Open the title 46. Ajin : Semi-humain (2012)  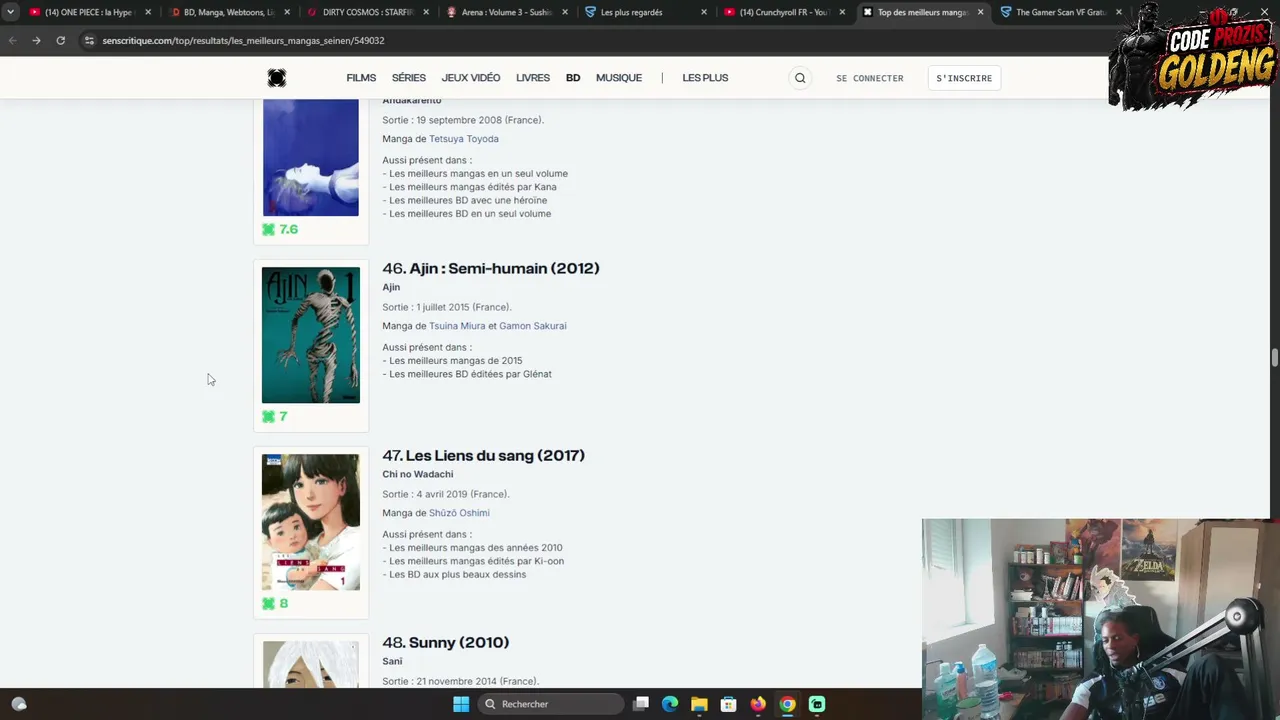point(491,268)
